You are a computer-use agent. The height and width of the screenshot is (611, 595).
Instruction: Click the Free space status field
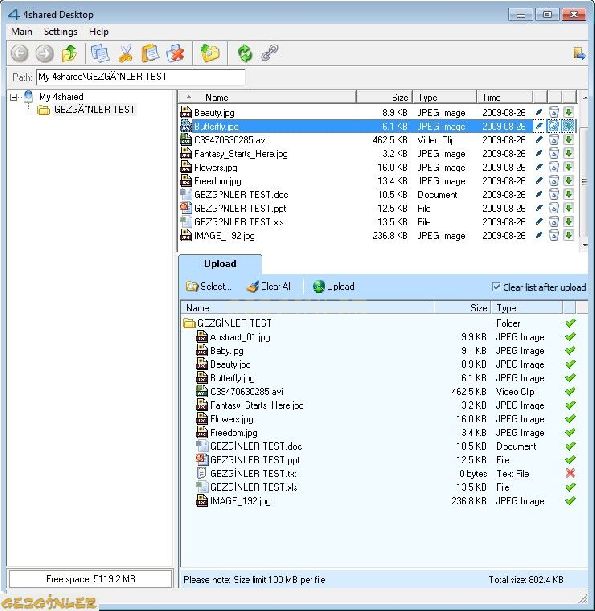[x=90, y=579]
